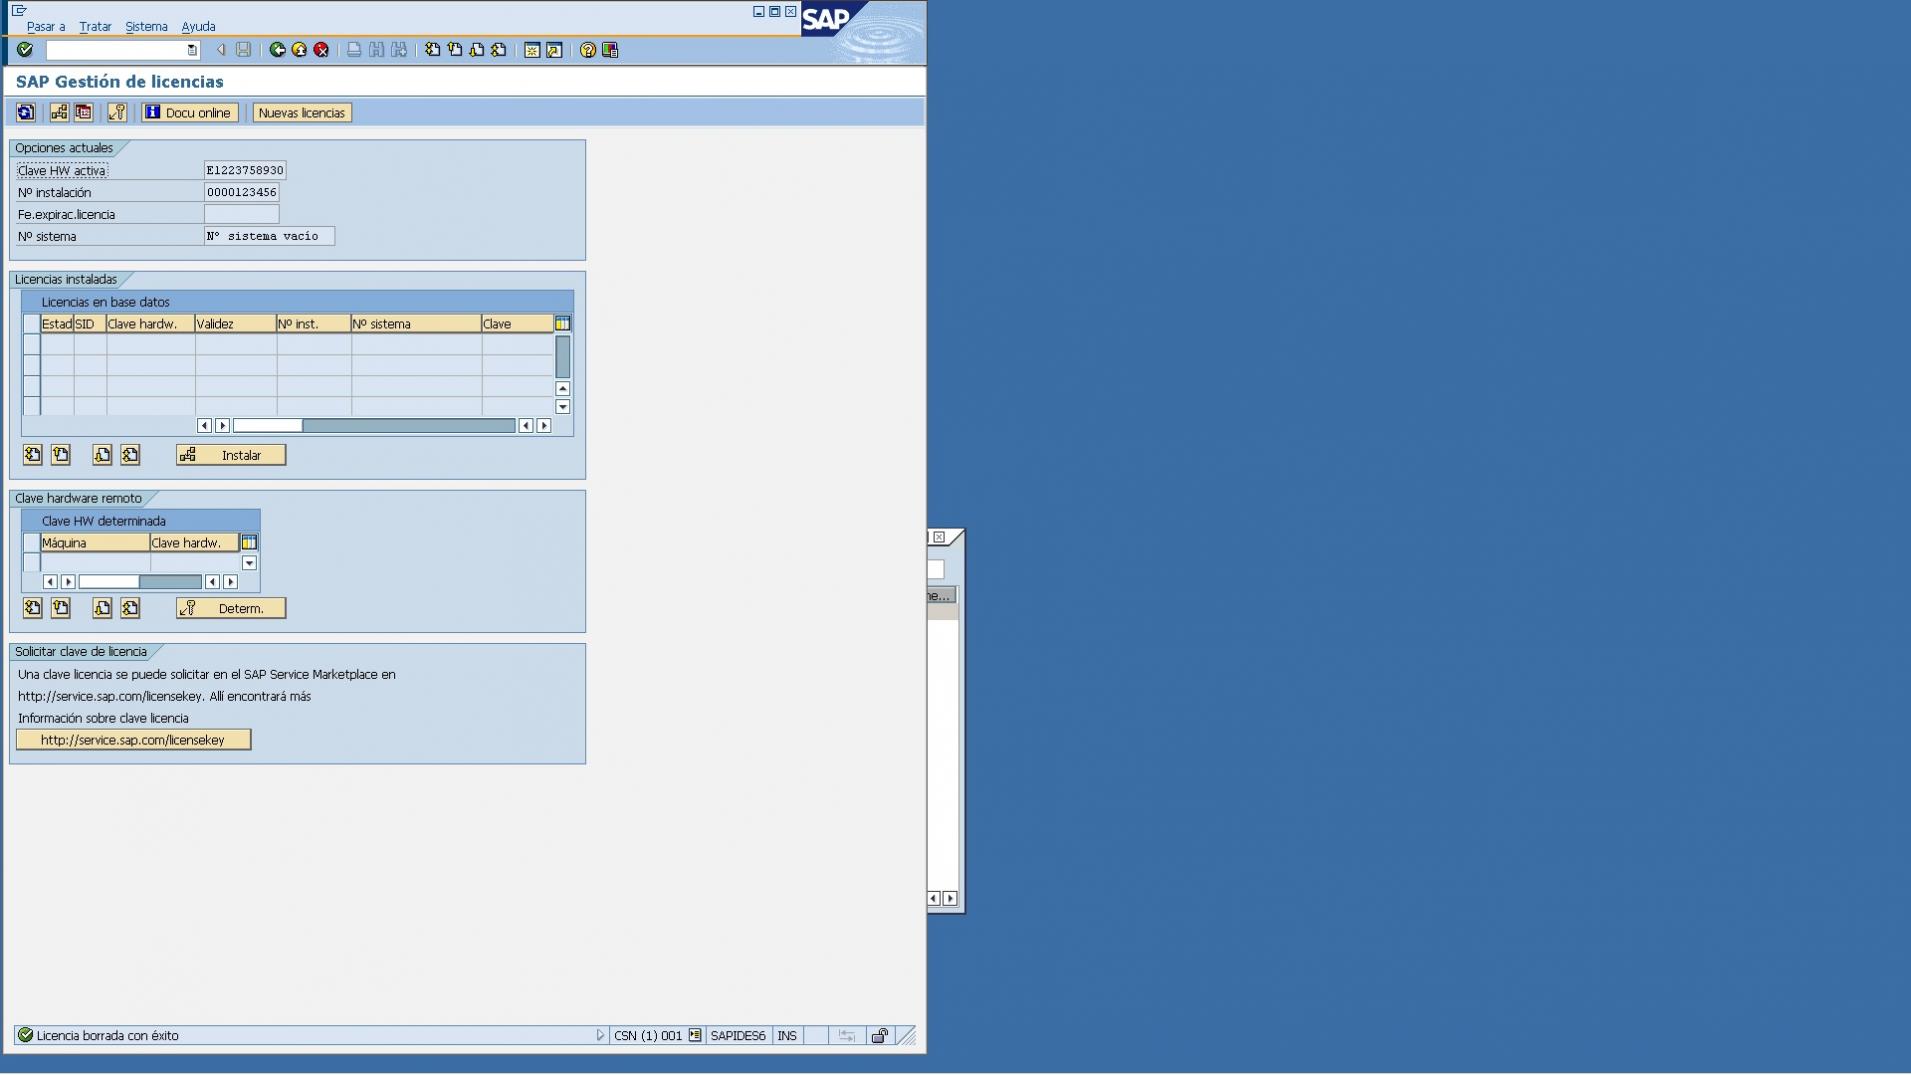This screenshot has height=1075, width=1911.
Task: Click last-page icon under Clave HW determinada table
Action: click(130, 608)
